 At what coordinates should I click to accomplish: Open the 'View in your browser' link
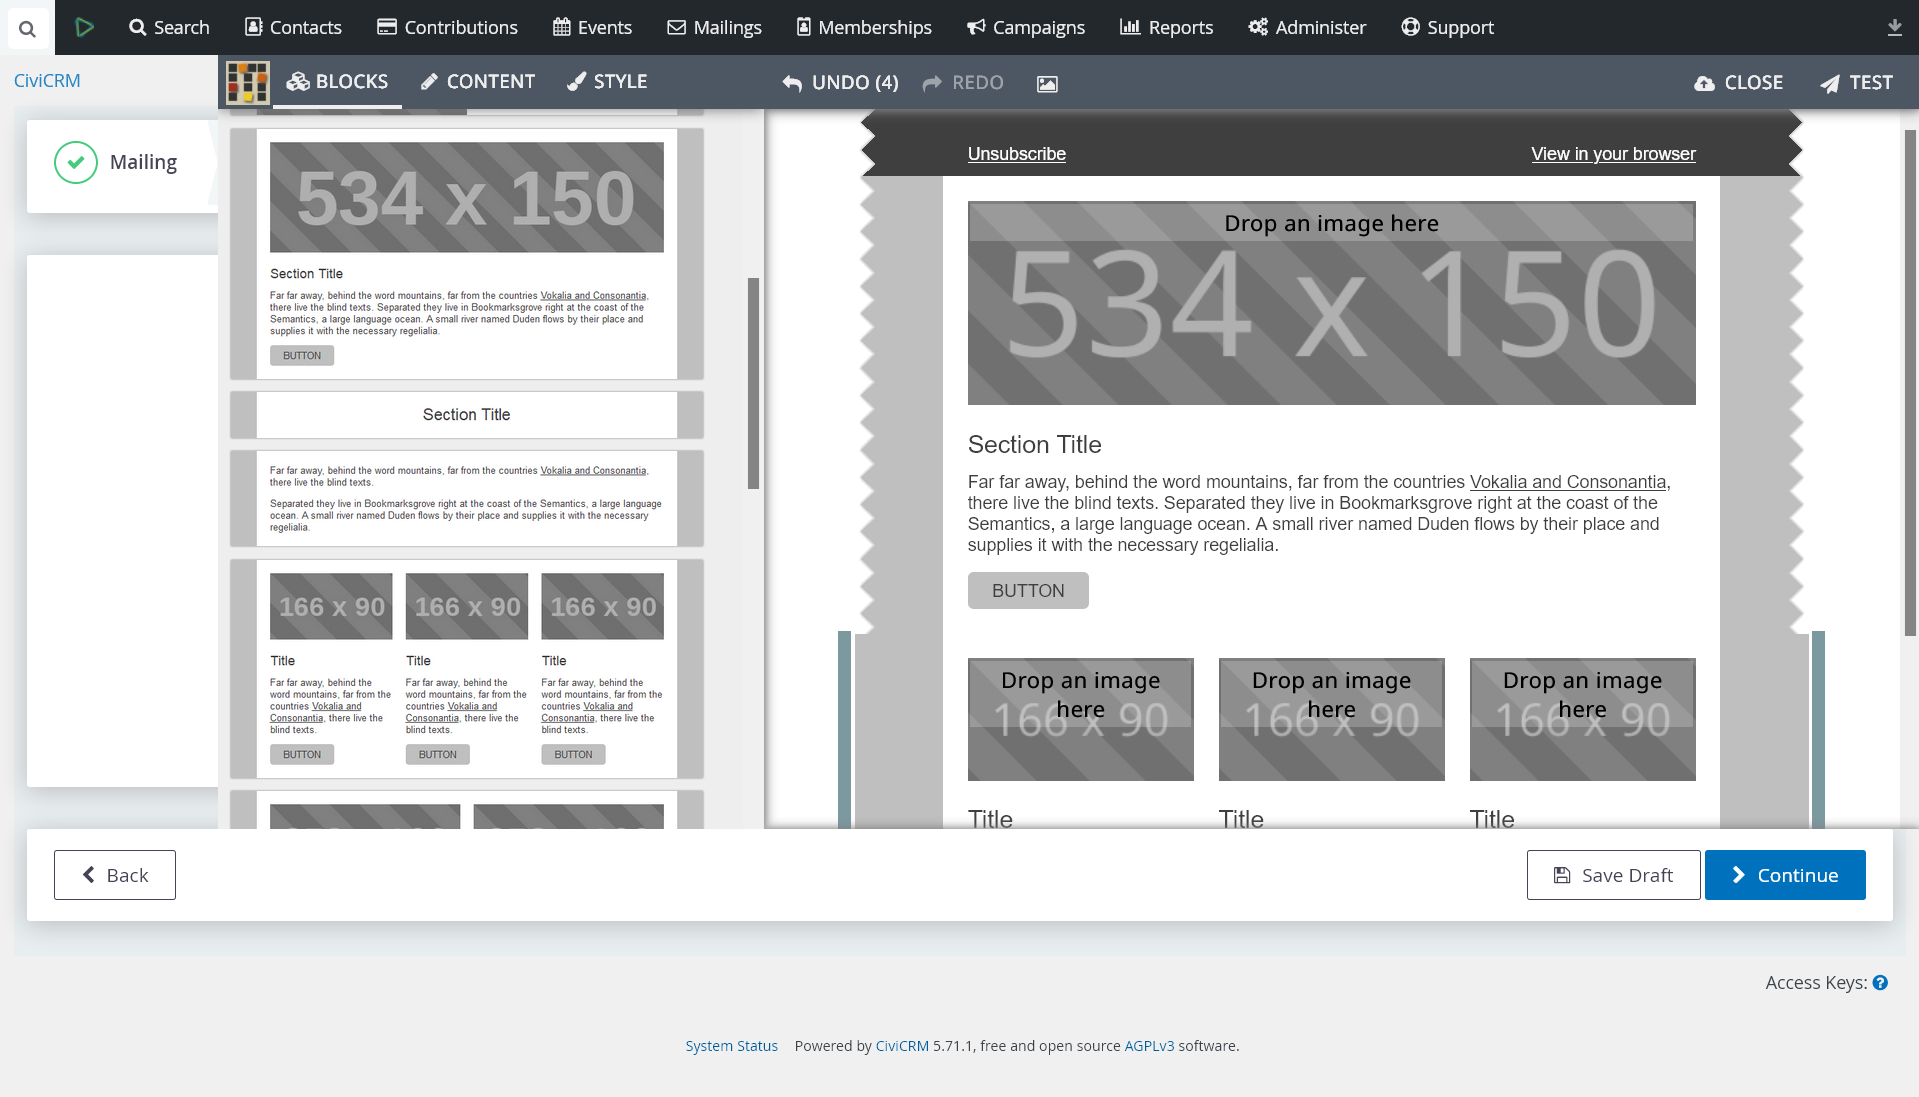1612,153
